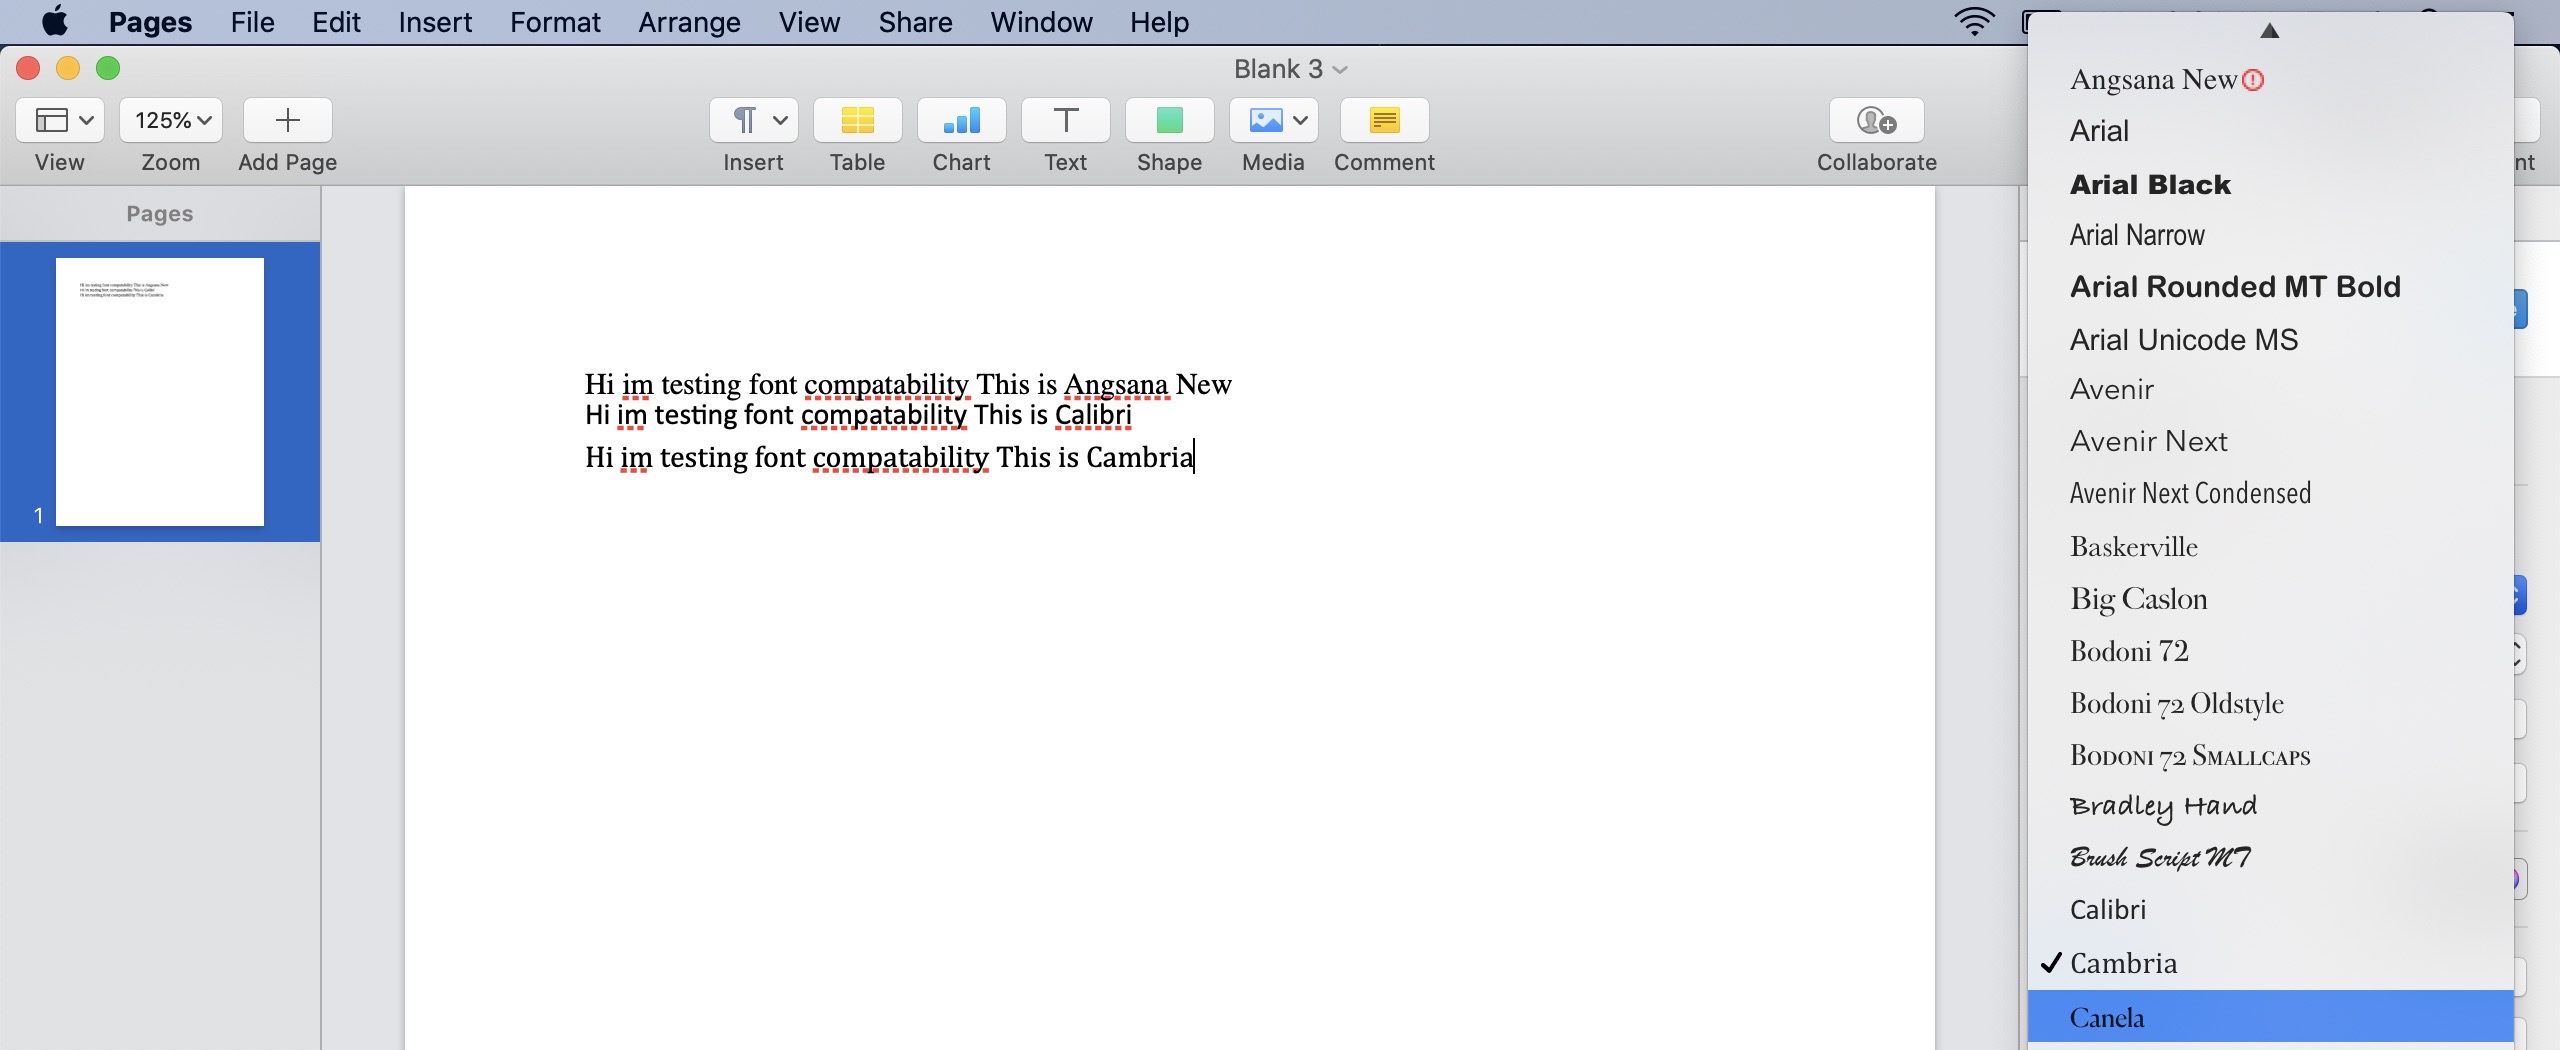Screen dimensions: 2560x1050
Task: Open the Insert menu in menu bar
Action: click(x=435, y=22)
